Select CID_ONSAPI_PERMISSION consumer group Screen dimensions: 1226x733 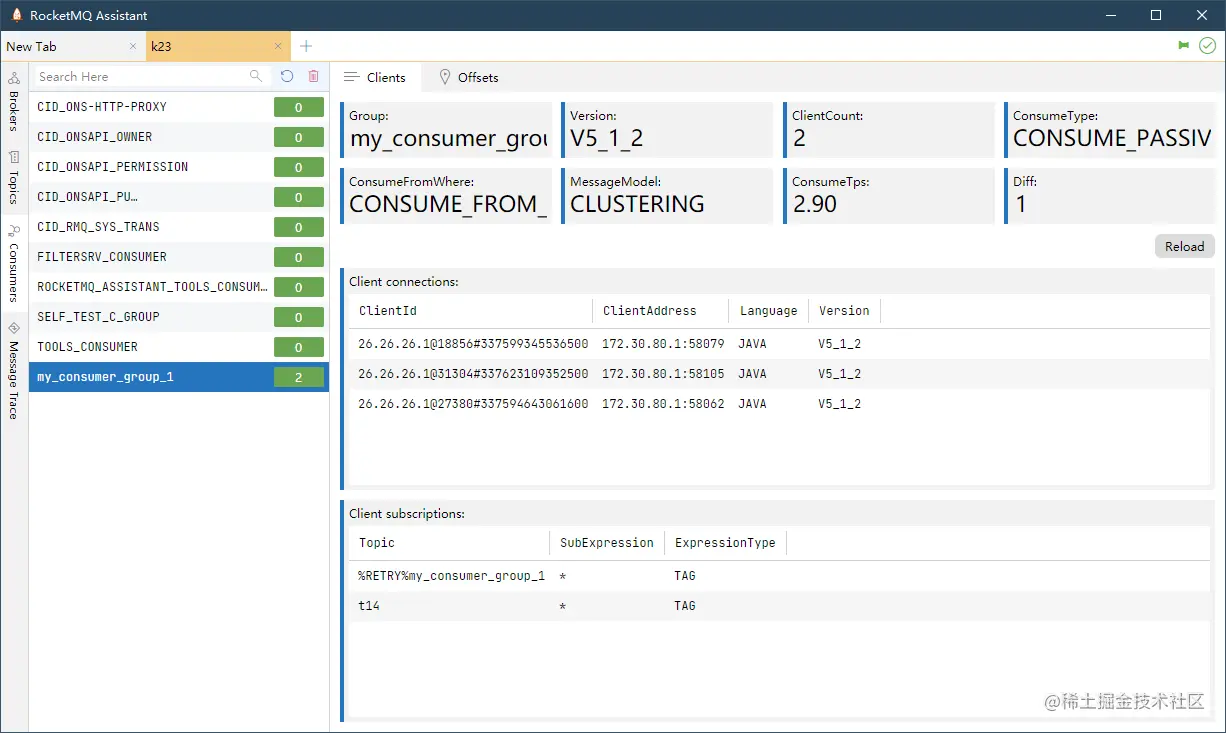[x=178, y=167]
